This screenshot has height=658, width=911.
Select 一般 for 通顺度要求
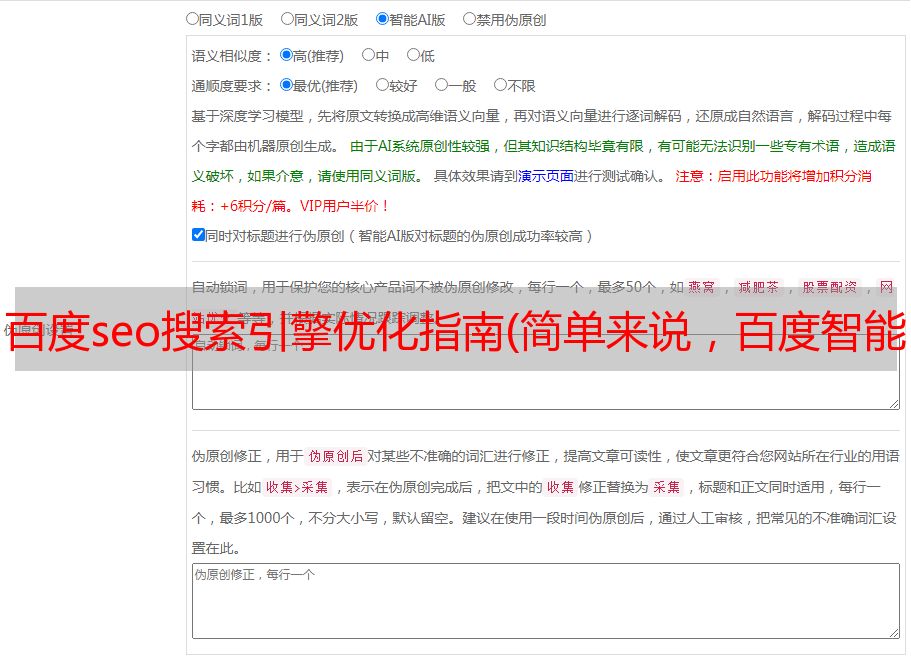point(442,85)
